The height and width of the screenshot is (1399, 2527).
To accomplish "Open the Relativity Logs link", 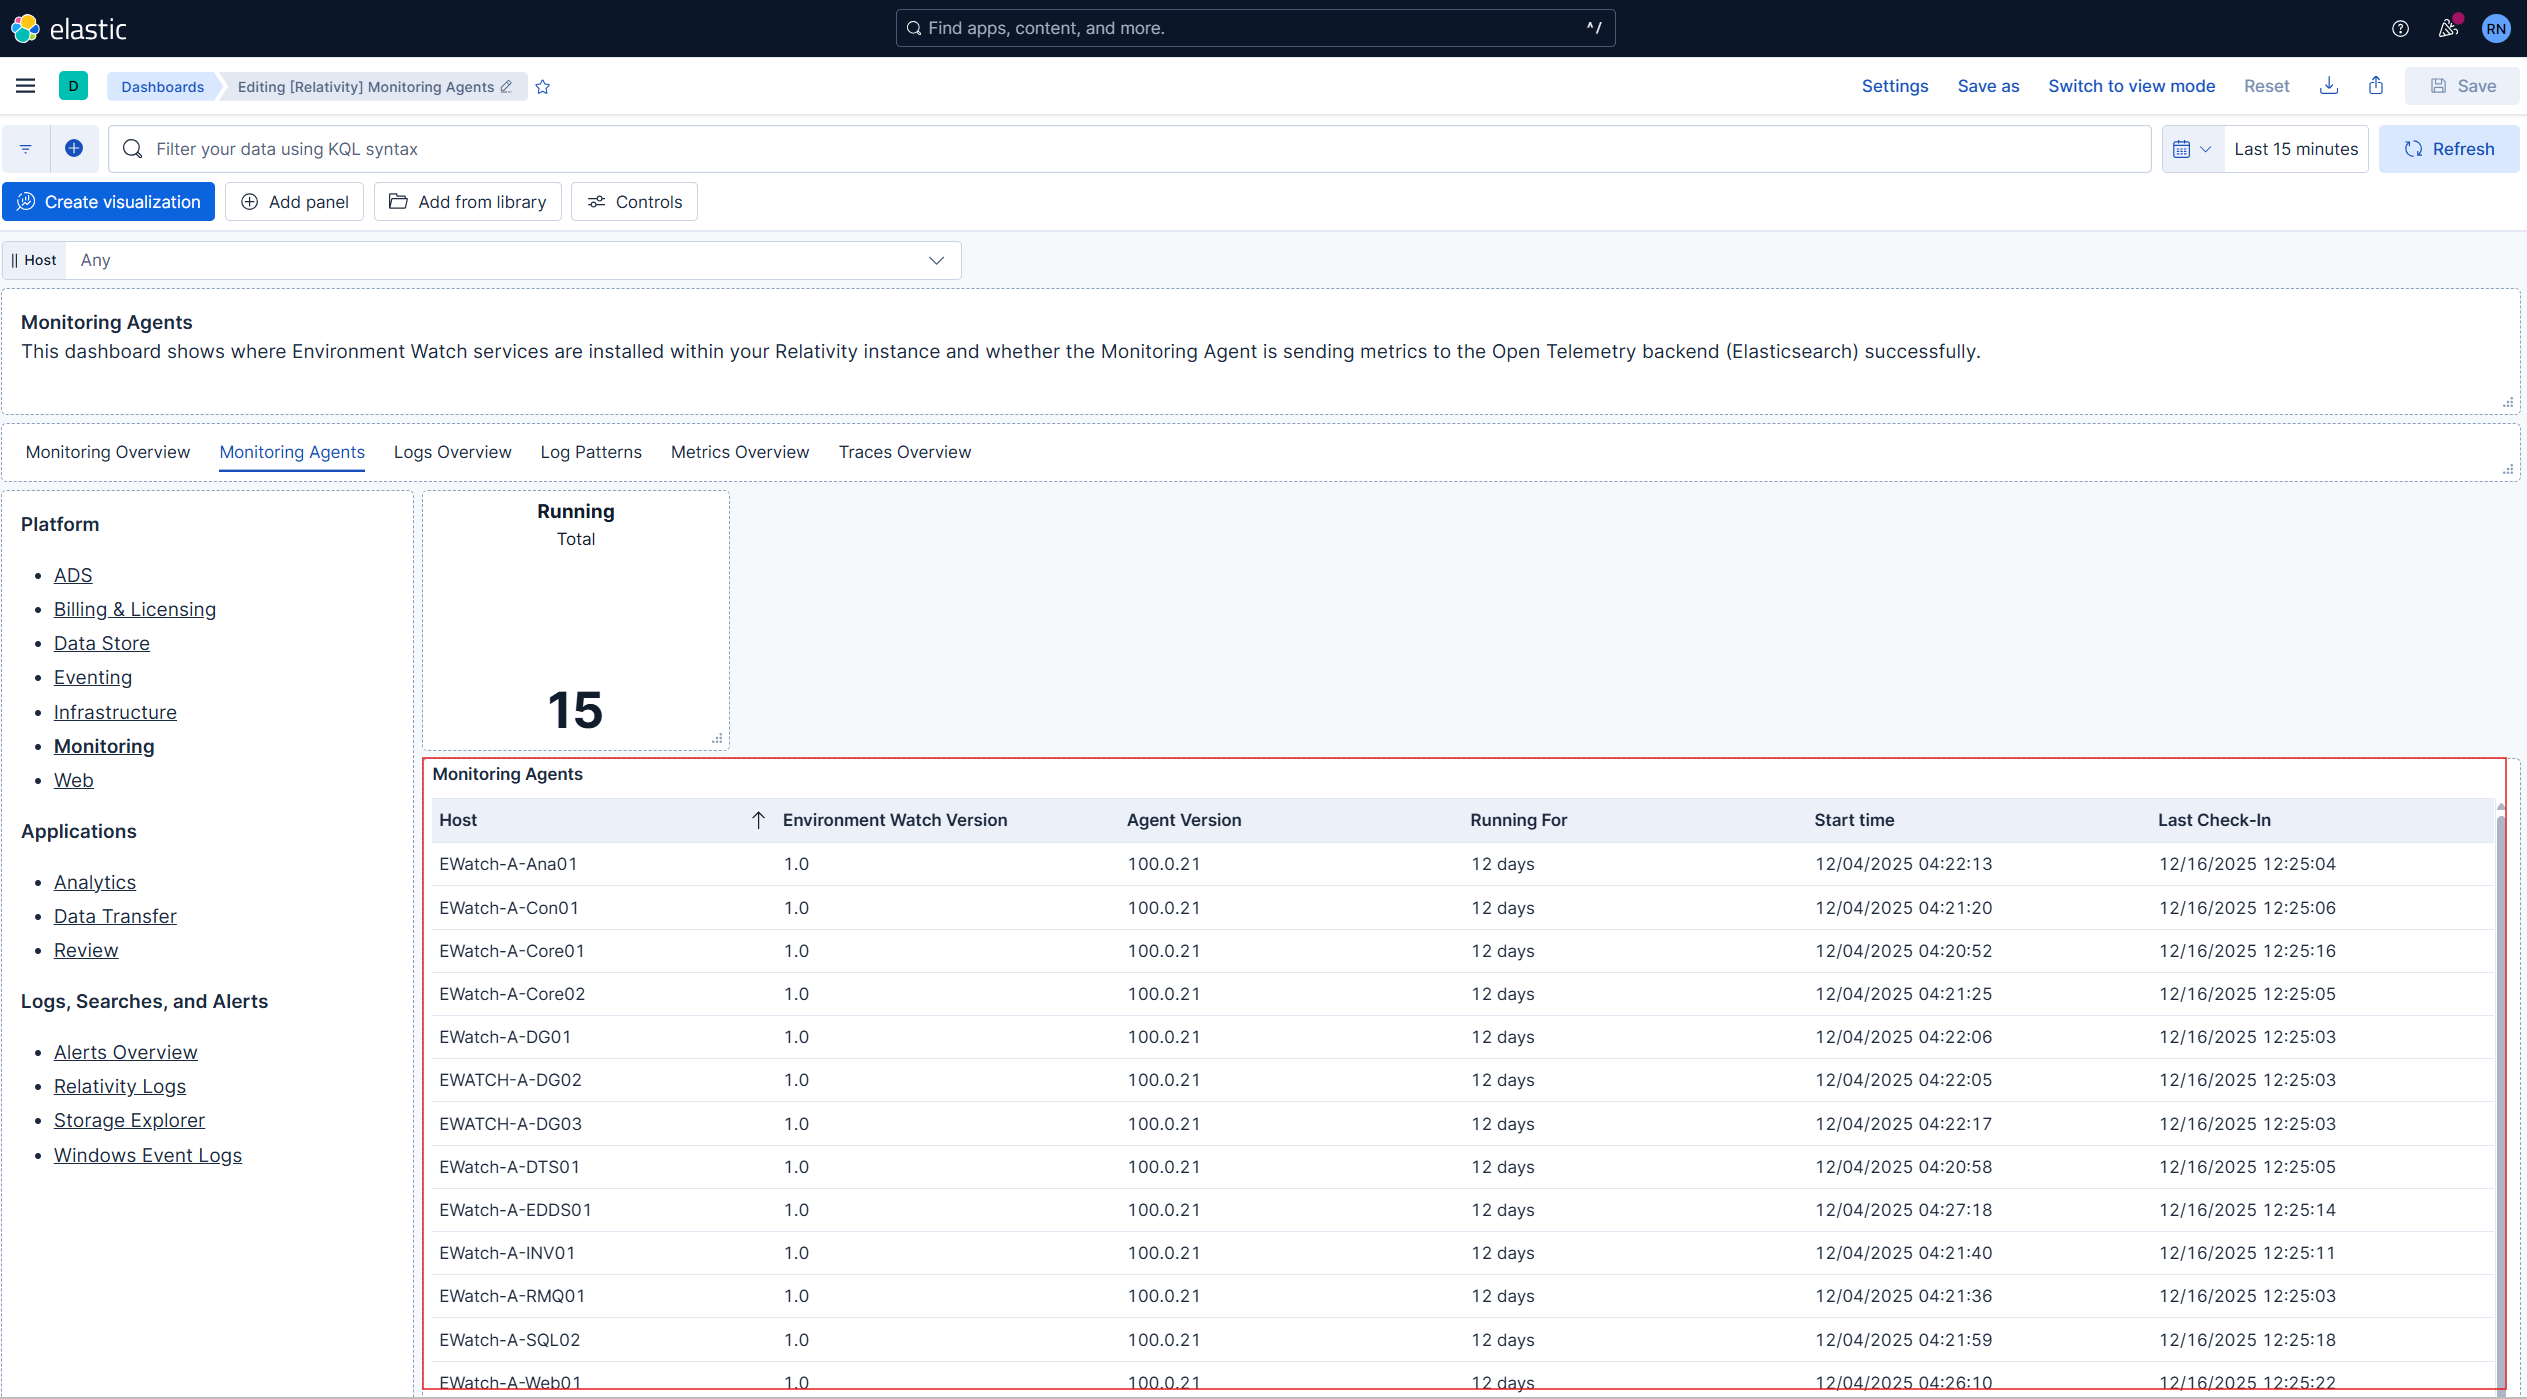I will pyautogui.click(x=120, y=1086).
